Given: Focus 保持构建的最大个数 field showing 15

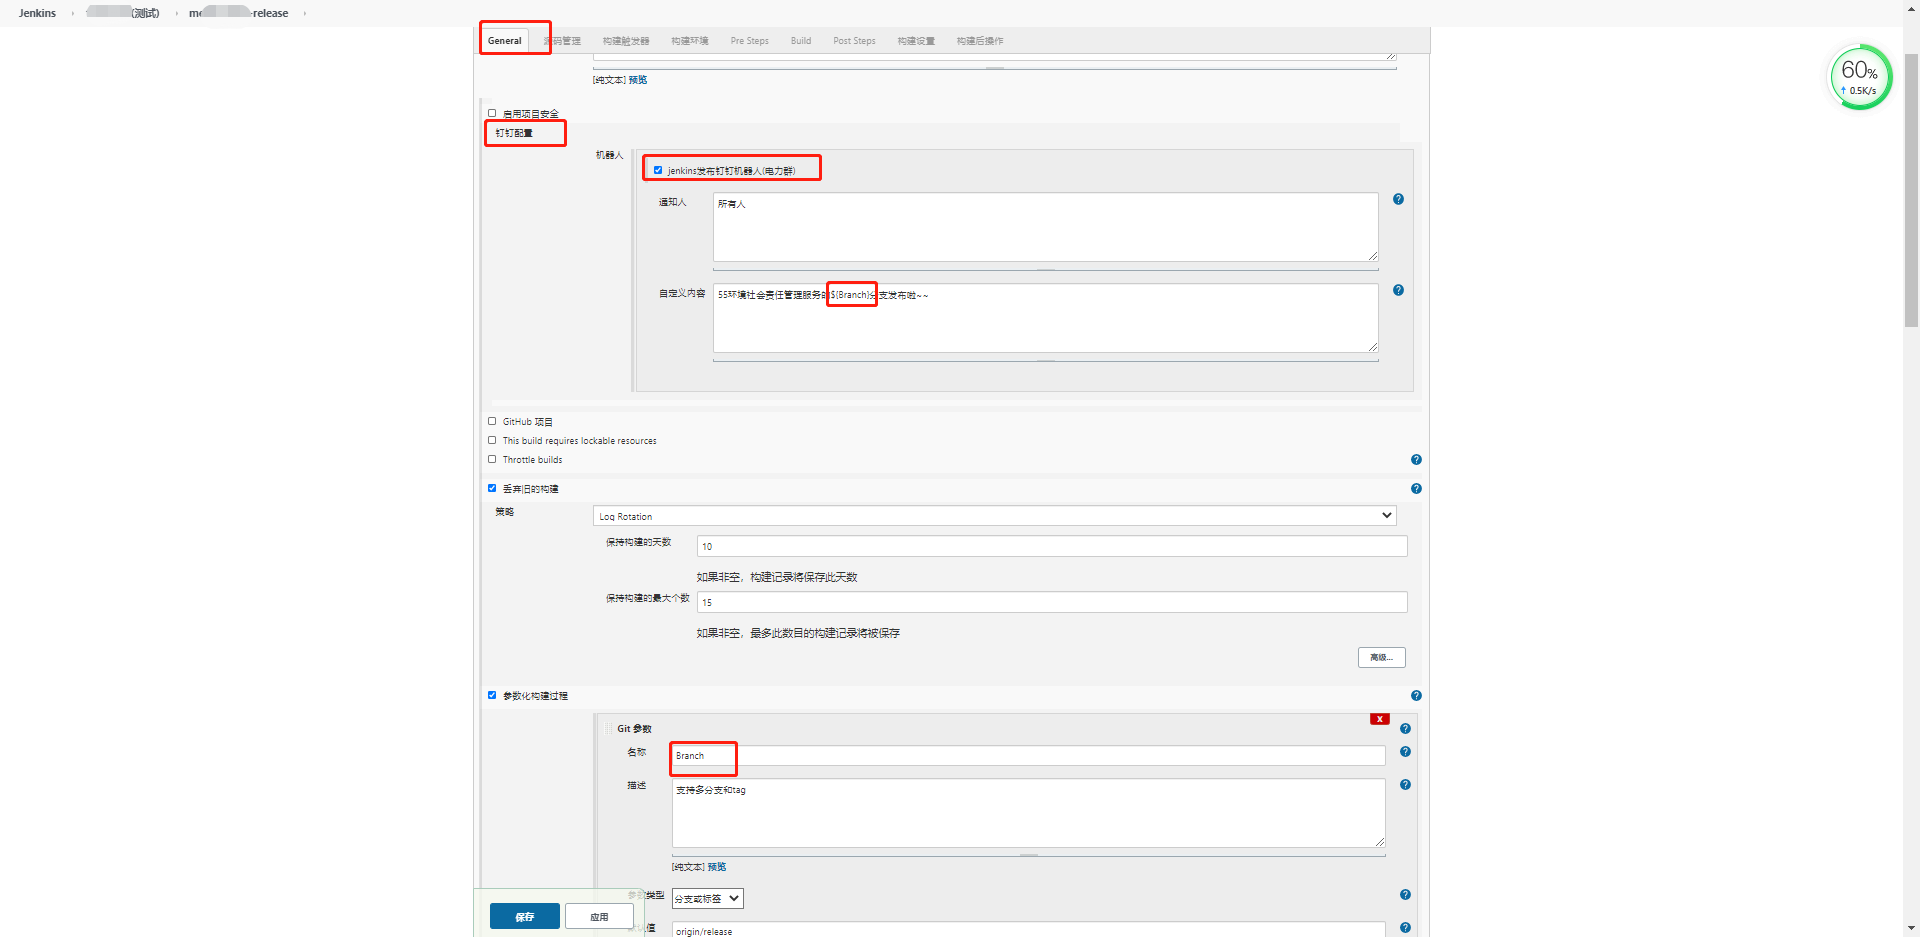Looking at the screenshot, I should click(x=1052, y=602).
